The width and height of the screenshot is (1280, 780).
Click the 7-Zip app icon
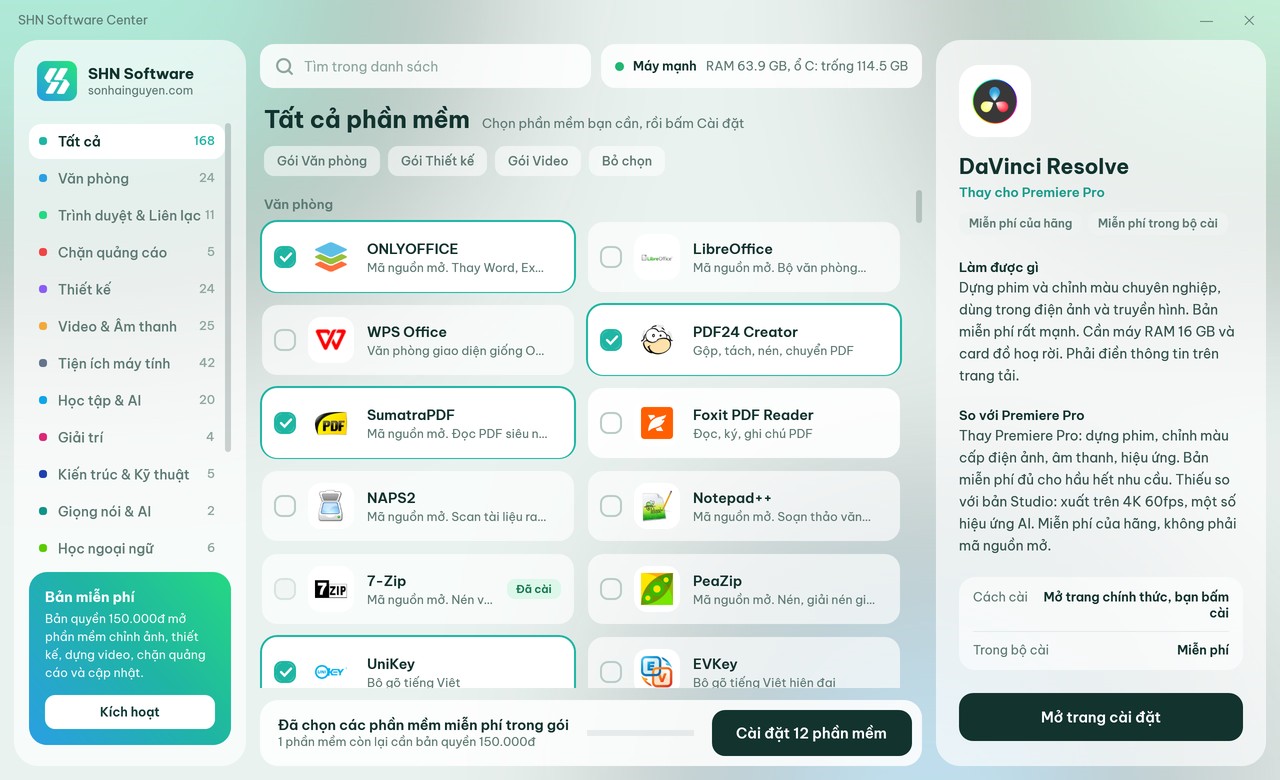[x=331, y=589]
